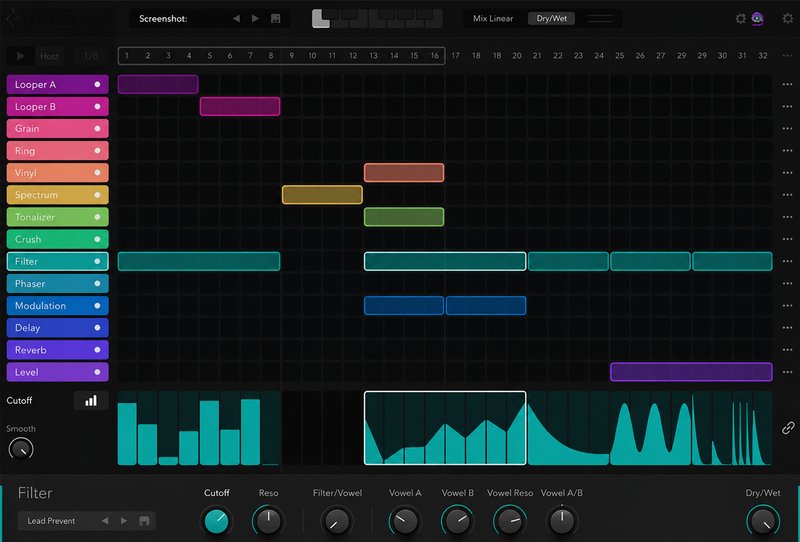This screenshot has width=800, height=542.
Task: Open options menu for Modulation row
Action: pos(787,306)
